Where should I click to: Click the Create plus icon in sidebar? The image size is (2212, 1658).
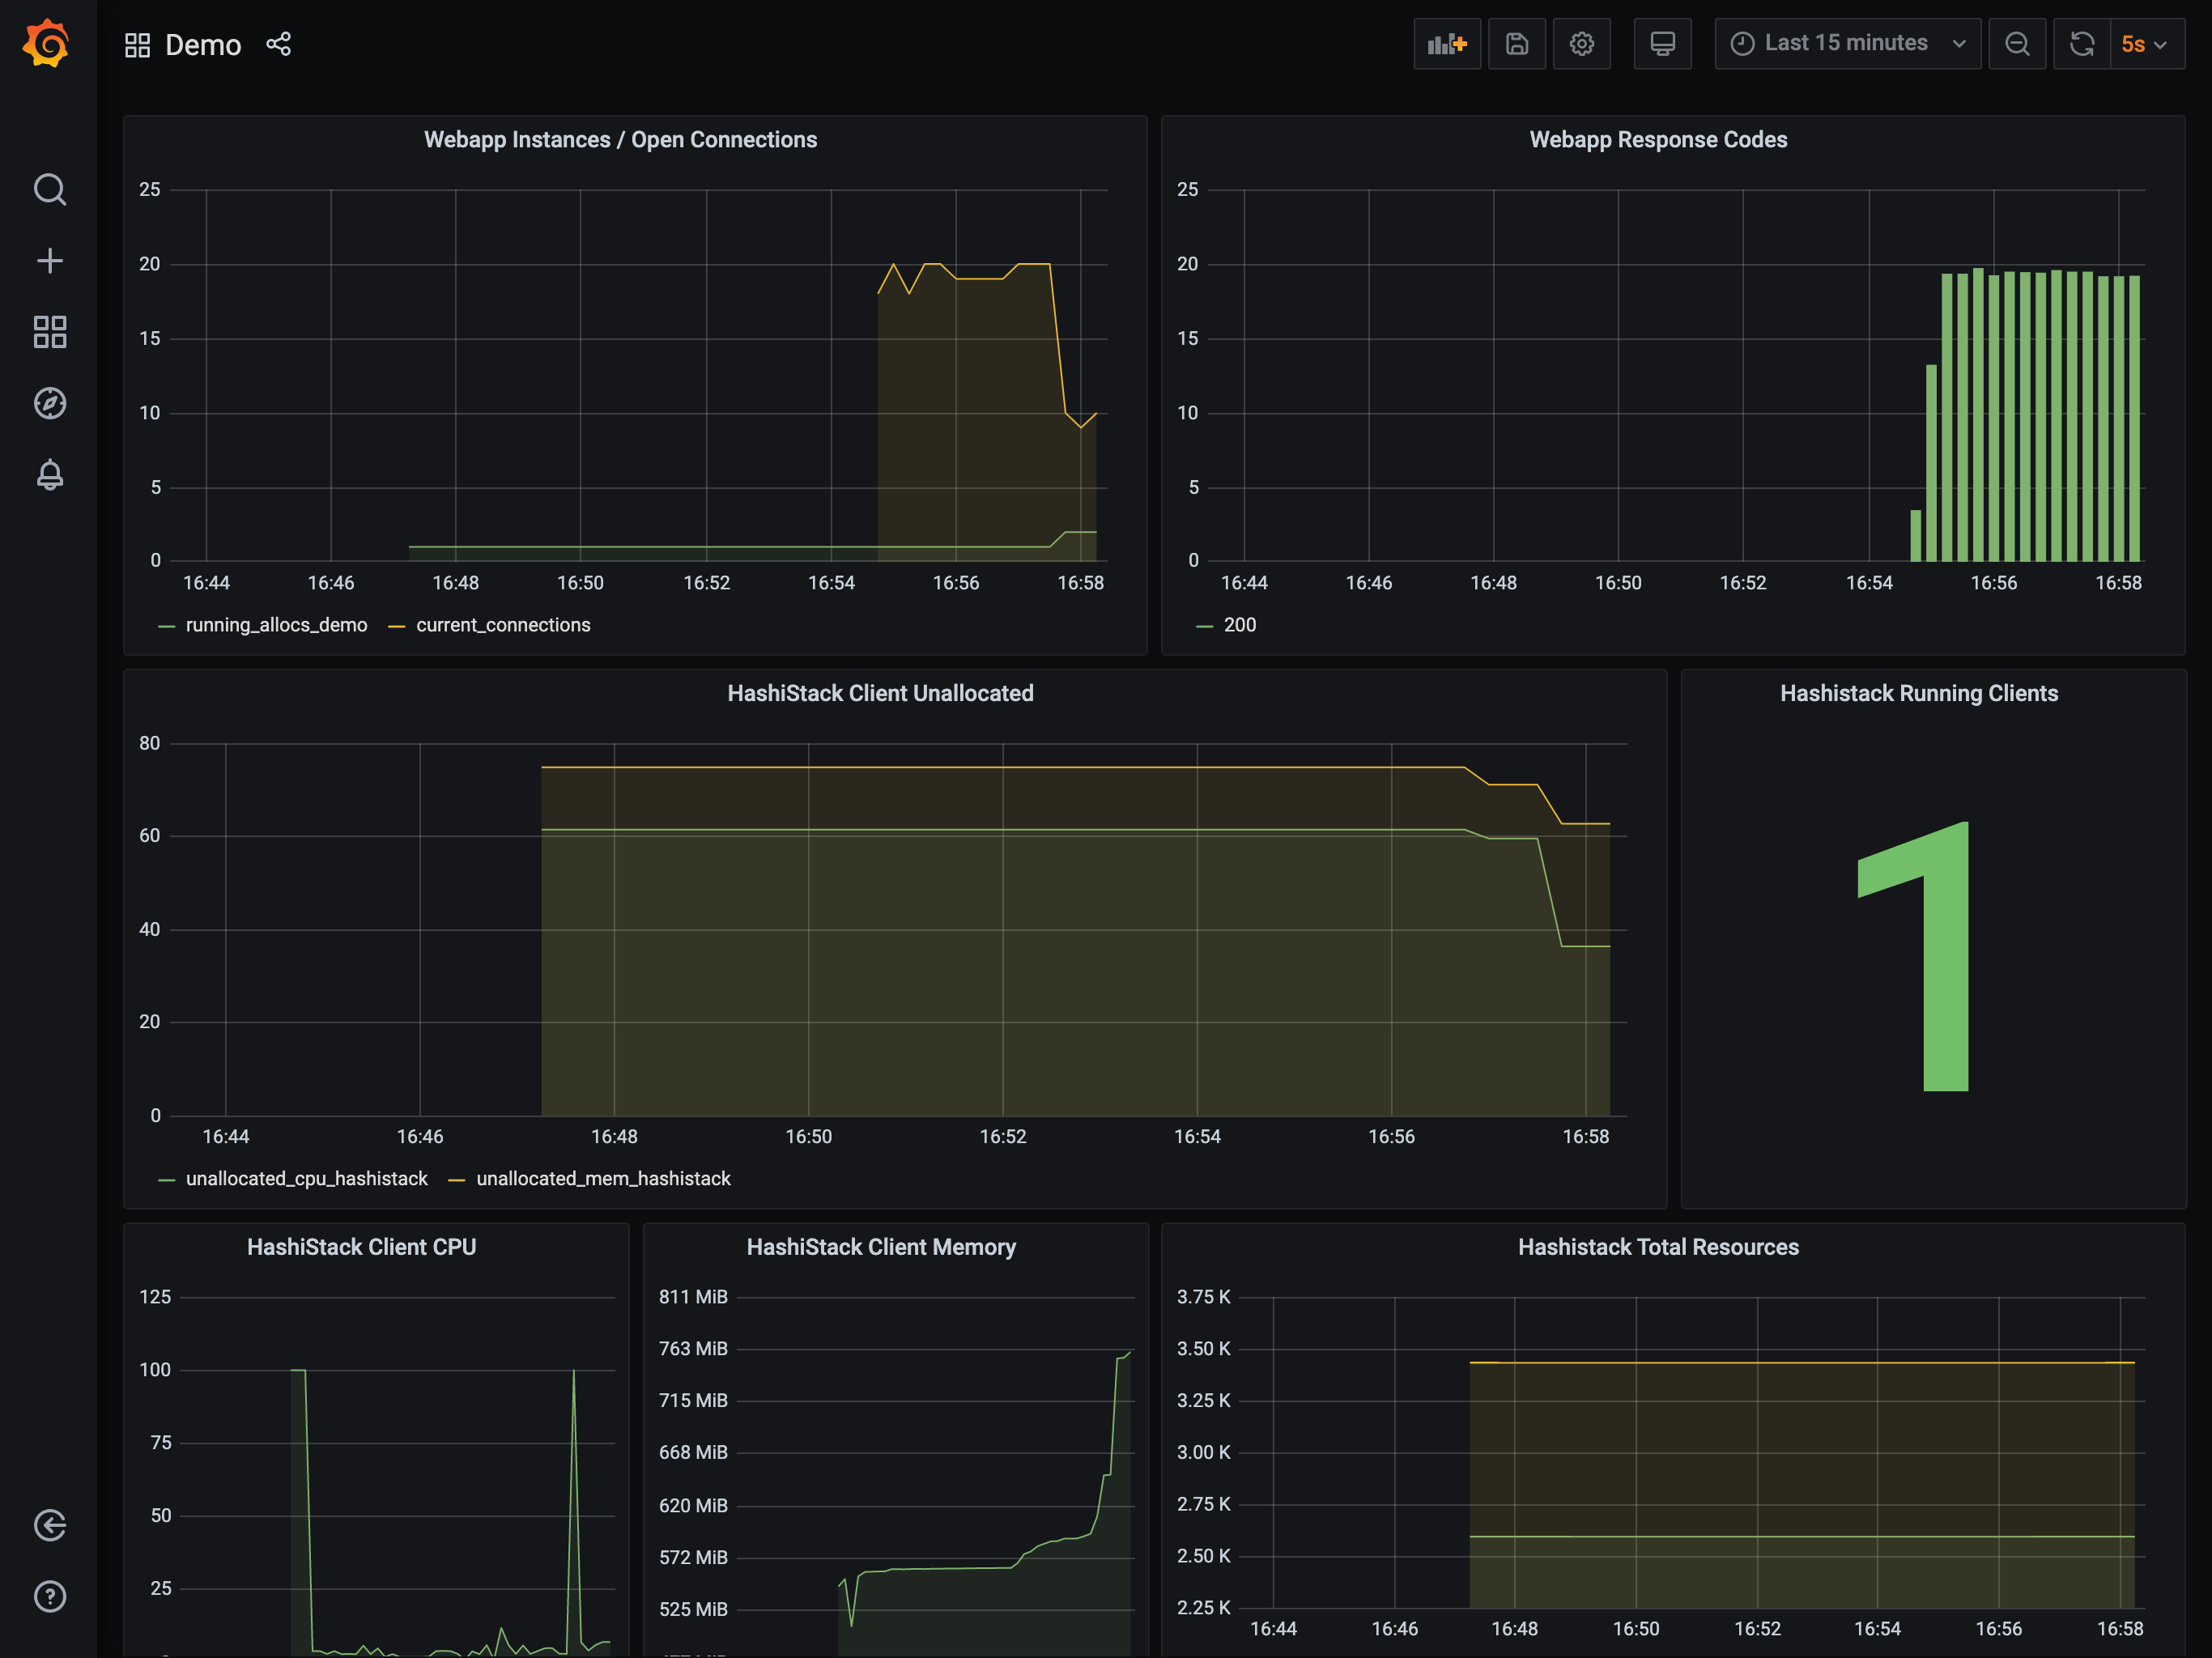49,261
